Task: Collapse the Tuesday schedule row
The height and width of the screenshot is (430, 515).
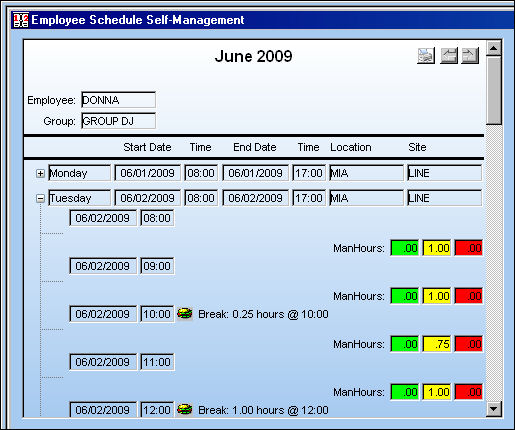Action: [40, 199]
